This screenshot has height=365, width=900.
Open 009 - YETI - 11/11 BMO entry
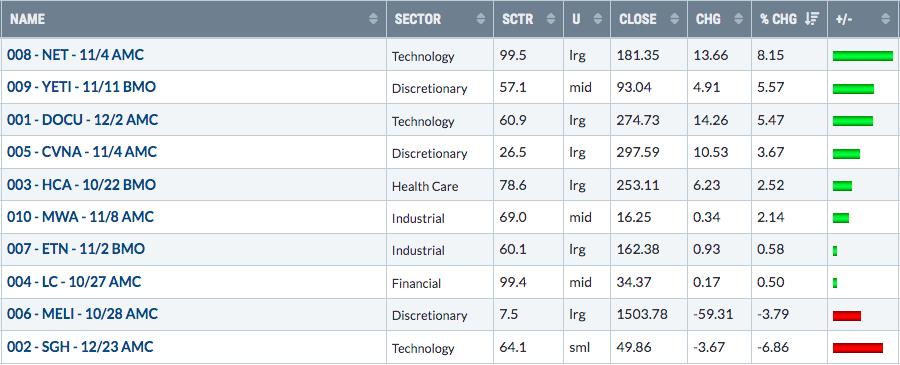(x=82, y=87)
